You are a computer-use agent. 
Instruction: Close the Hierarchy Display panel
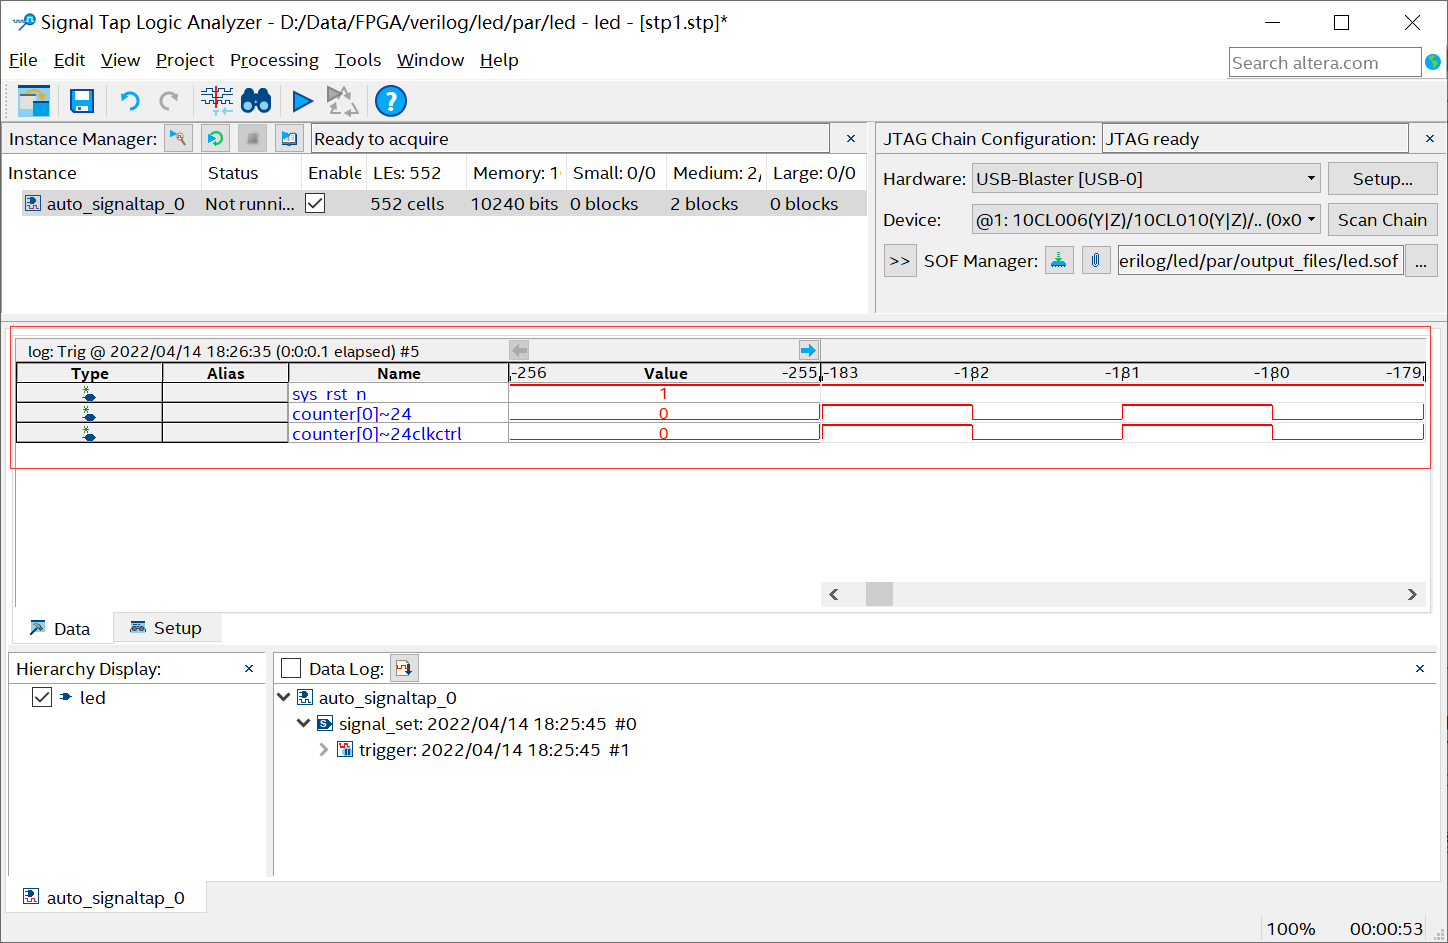point(249,669)
